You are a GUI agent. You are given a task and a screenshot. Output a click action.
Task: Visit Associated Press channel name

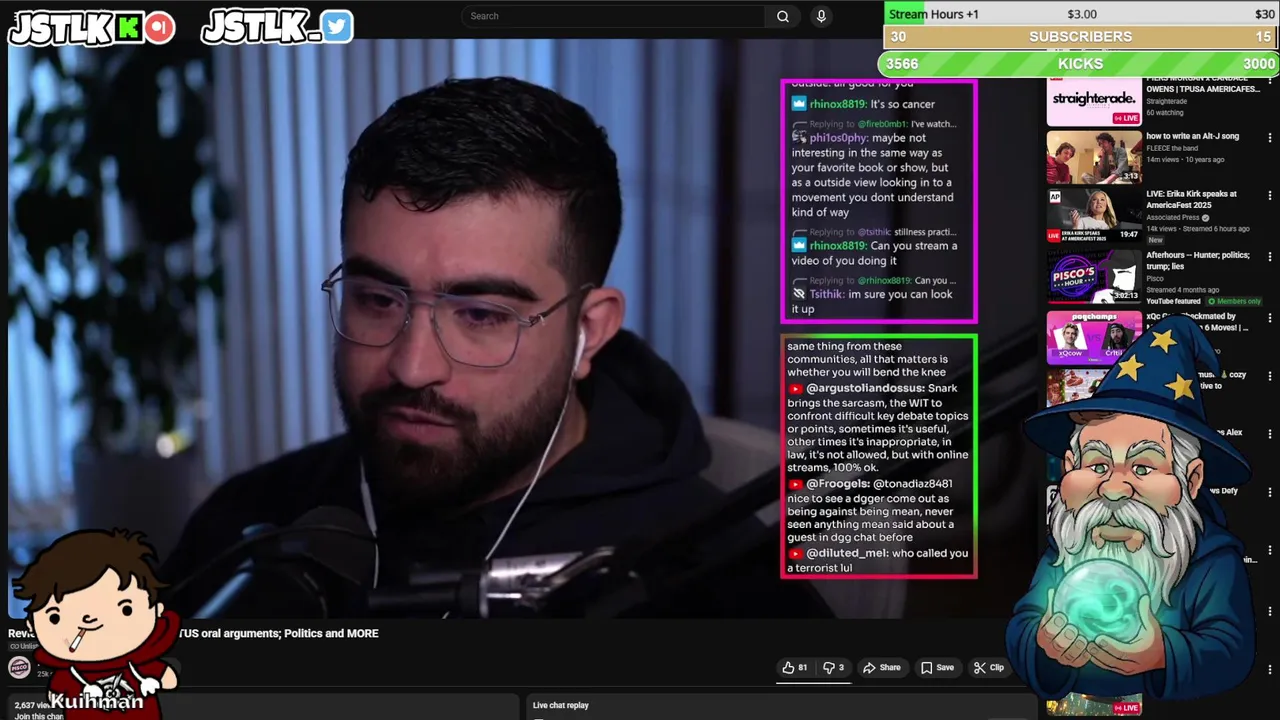coord(1172,218)
